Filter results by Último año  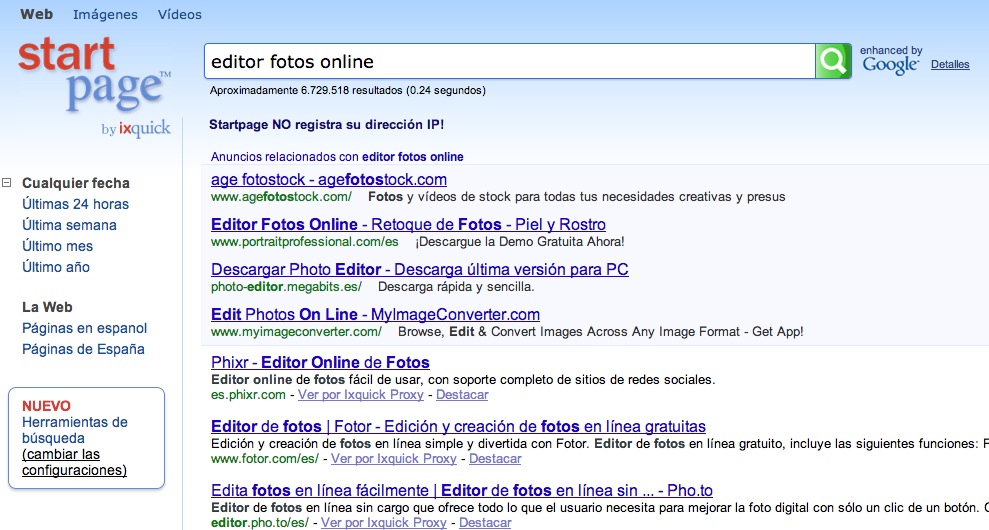(x=56, y=267)
